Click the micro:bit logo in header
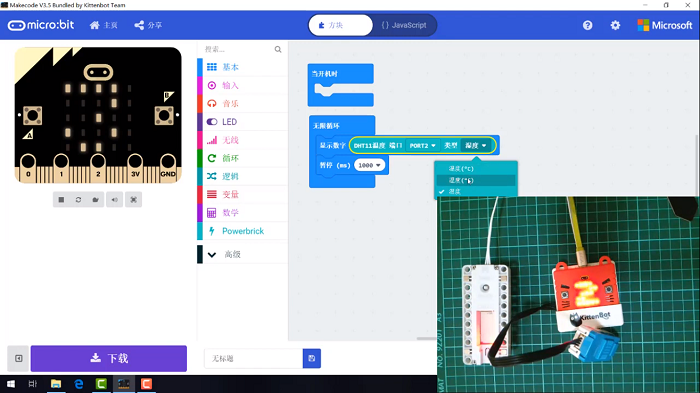The image size is (700, 393). (x=41, y=25)
